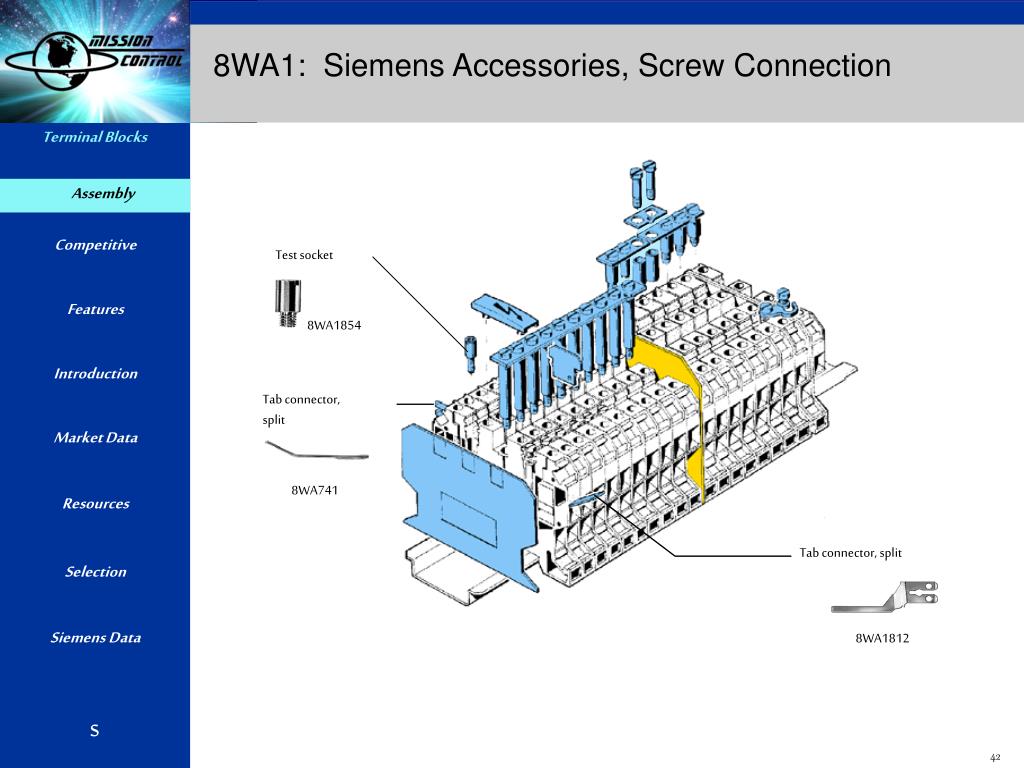Select the highlighted Assembly tab
The width and height of the screenshot is (1024, 768).
click(x=95, y=195)
